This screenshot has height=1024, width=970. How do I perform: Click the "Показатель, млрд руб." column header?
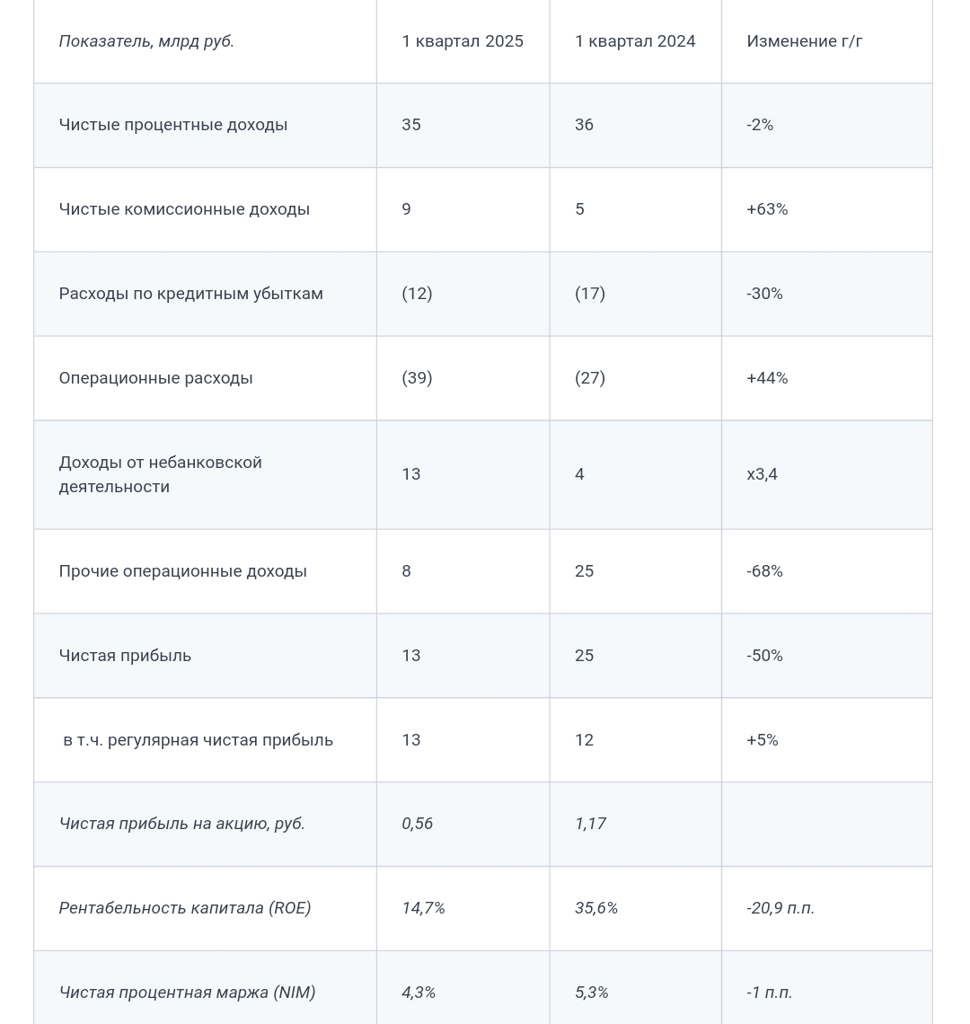(x=146, y=41)
